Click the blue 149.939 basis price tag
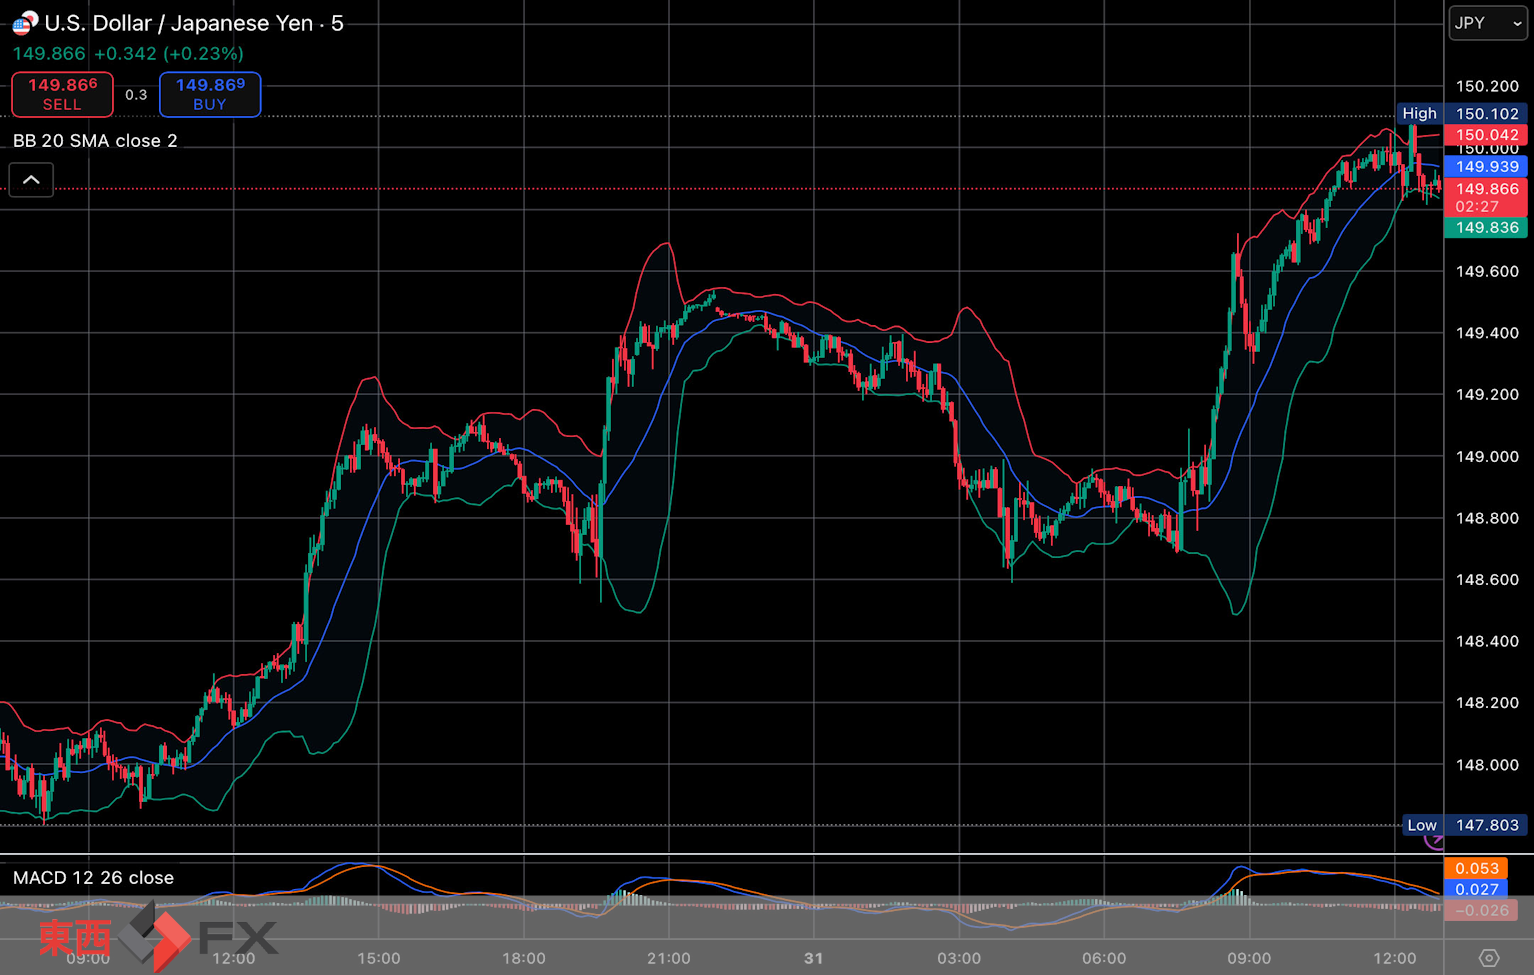Viewport: 1534px width, 975px height. (1486, 167)
